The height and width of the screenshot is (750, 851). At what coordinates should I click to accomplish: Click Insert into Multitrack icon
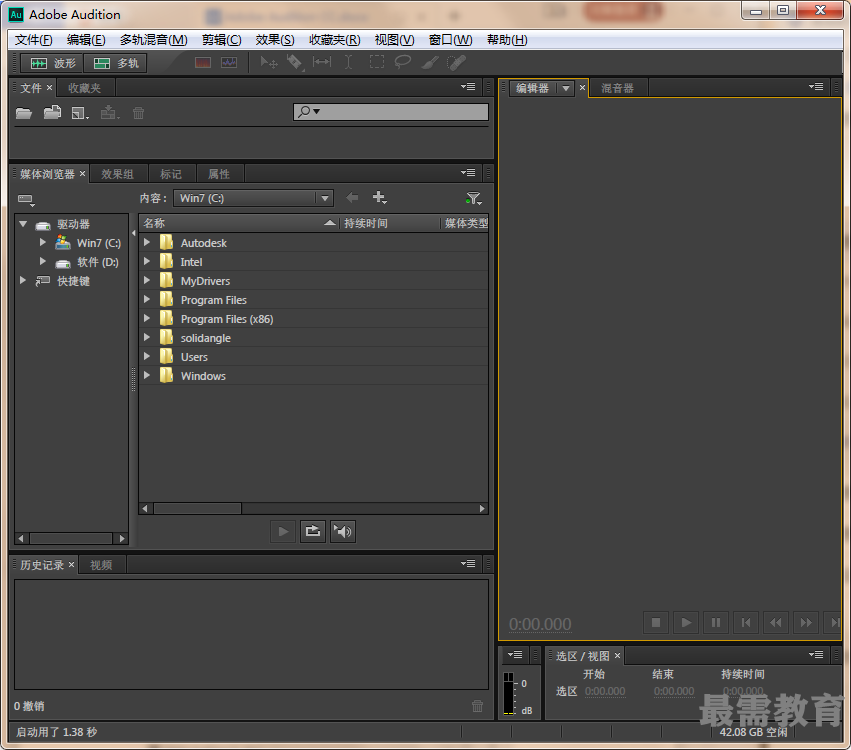pyautogui.click(x=110, y=112)
